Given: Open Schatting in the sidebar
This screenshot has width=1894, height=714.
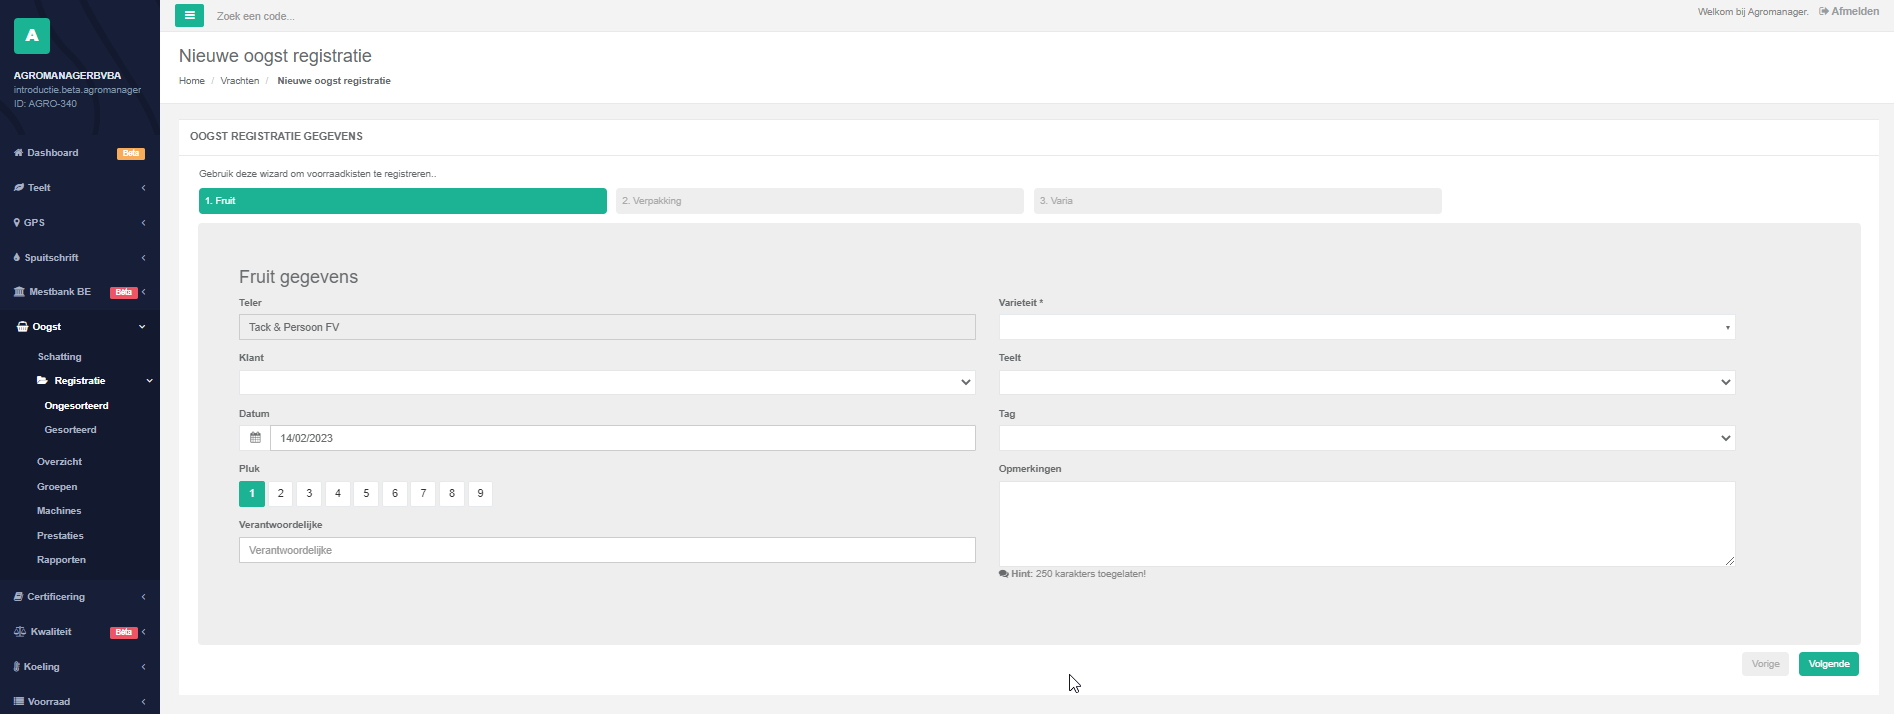Looking at the screenshot, I should pyautogui.click(x=60, y=357).
